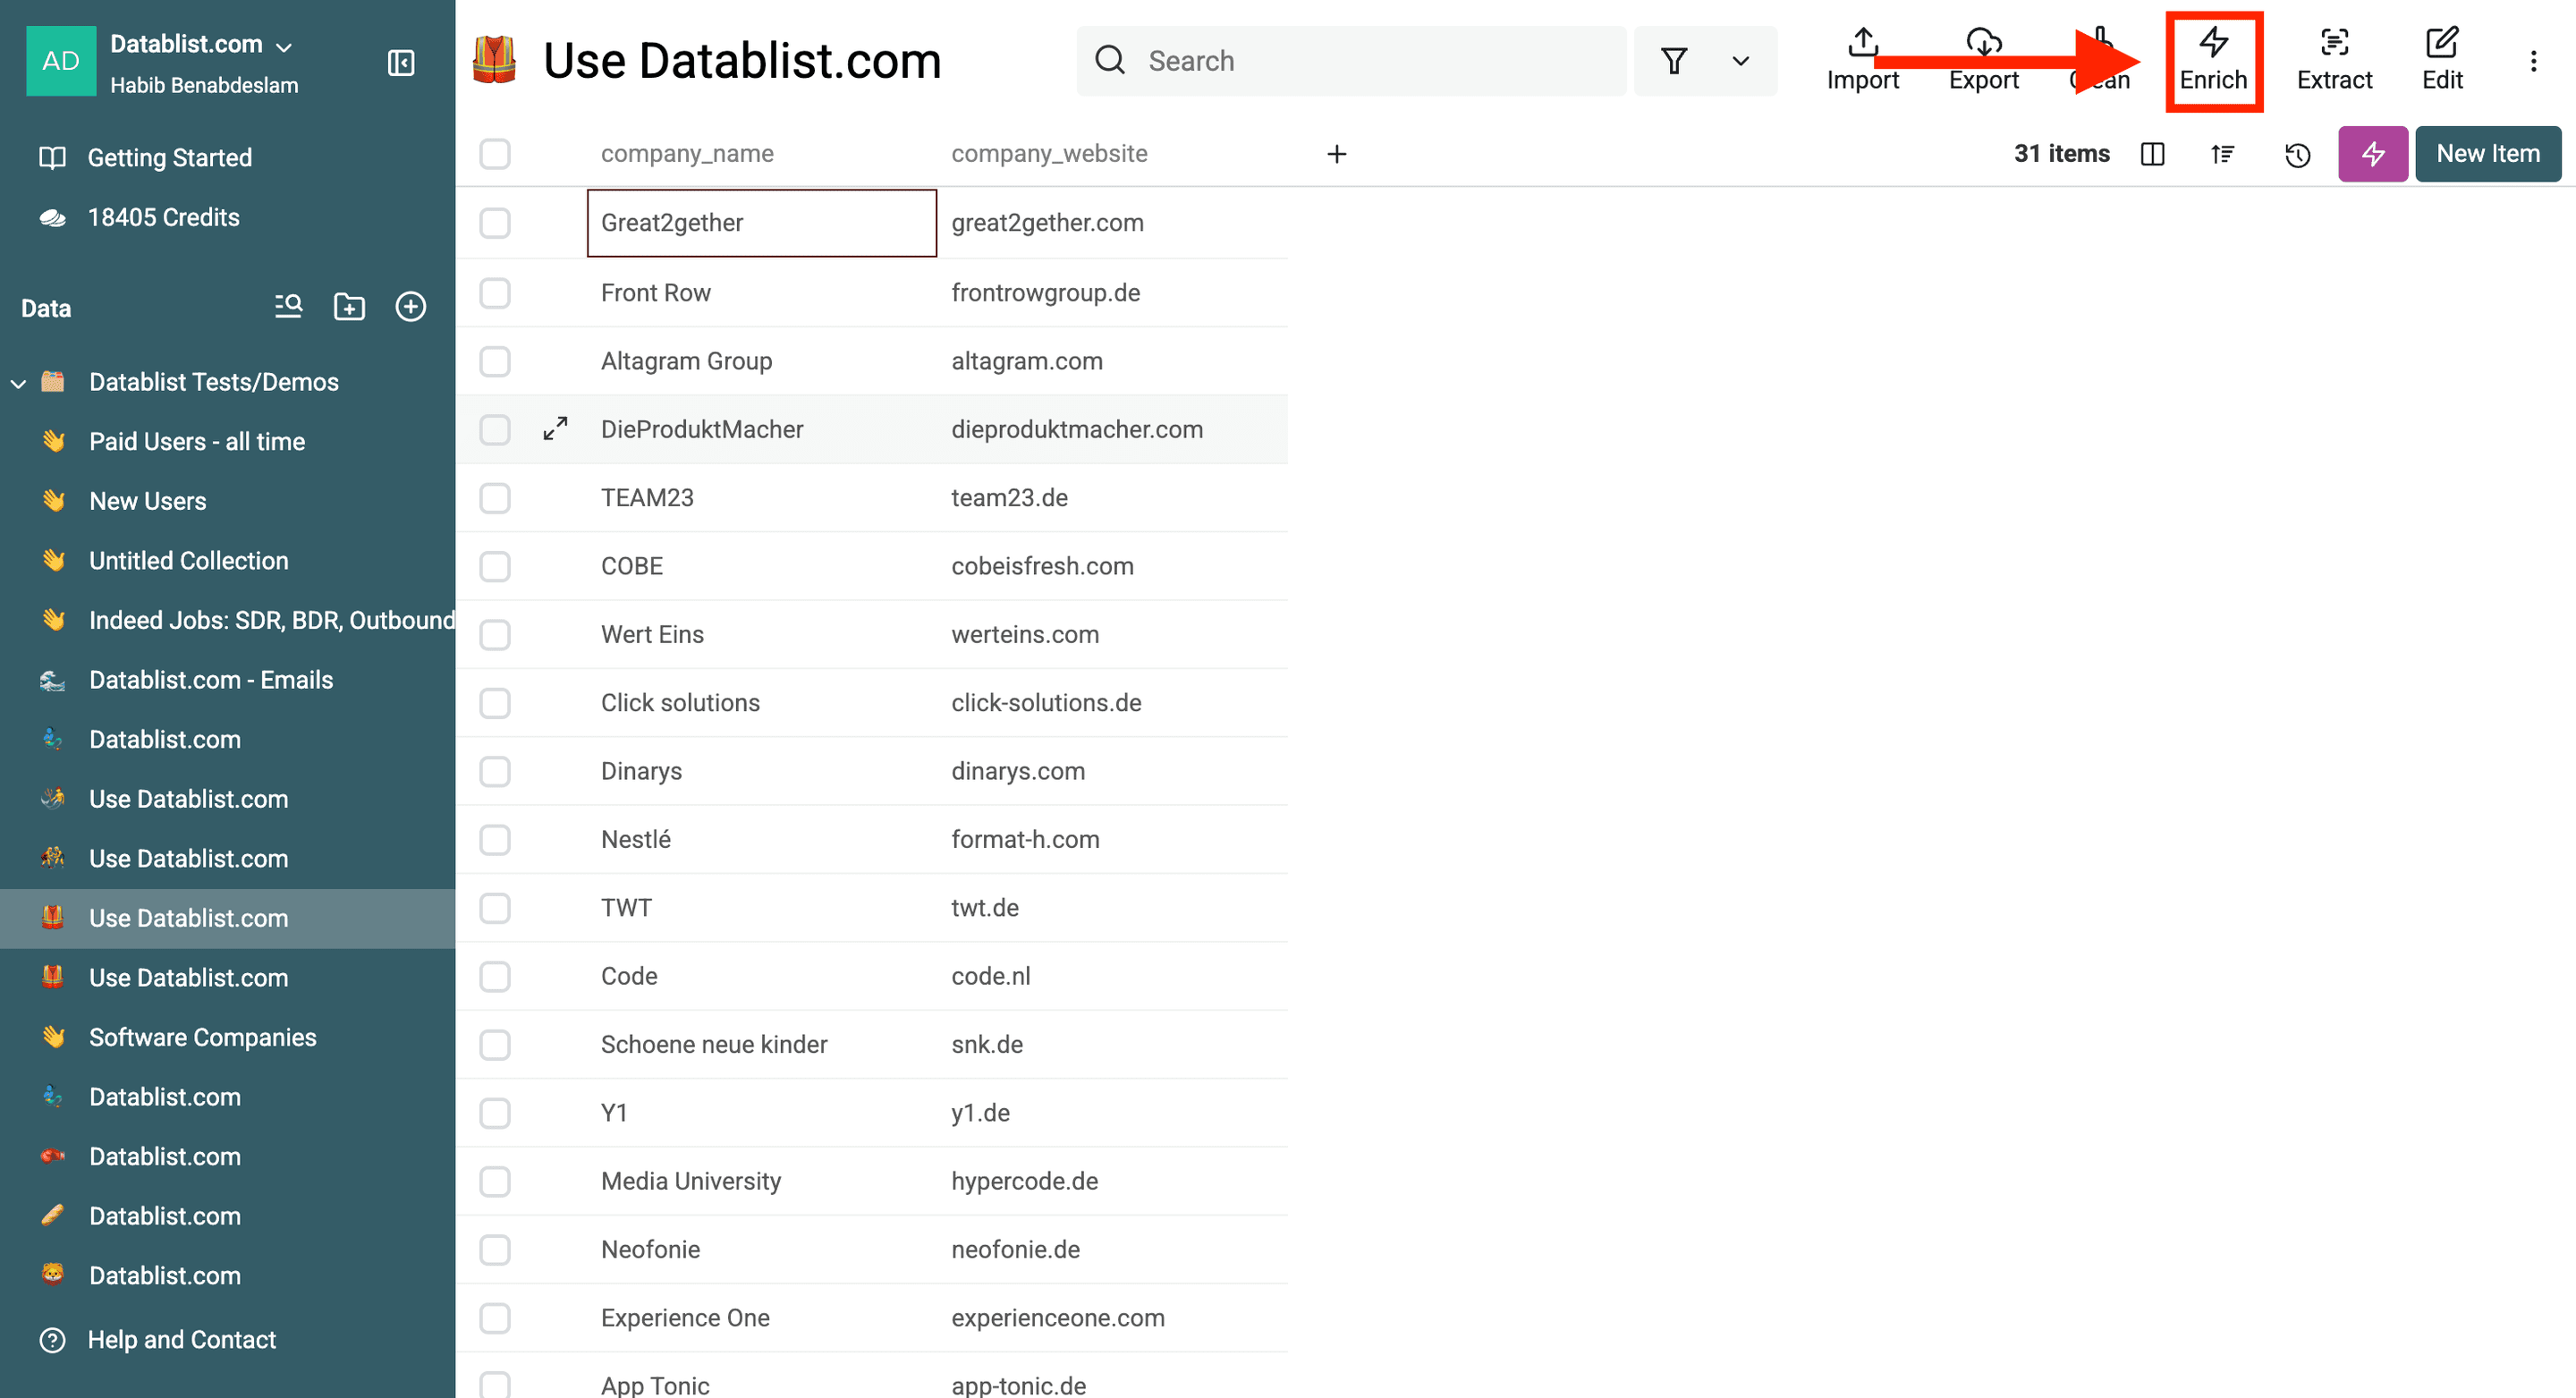The width and height of the screenshot is (2576, 1398).
Task: Open the columns layout icon near 31 items
Action: [x=2152, y=154]
